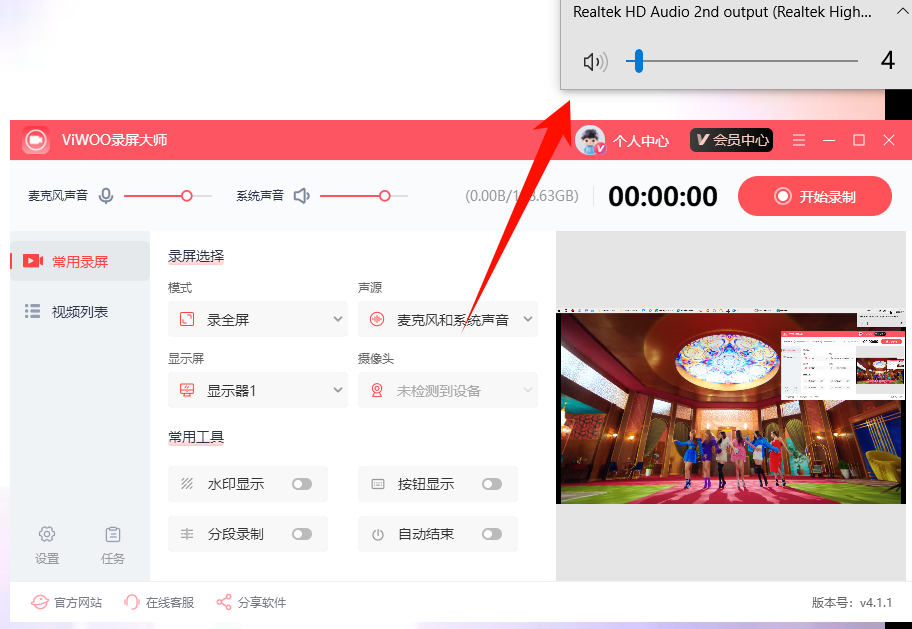
Task: Collapse the Realtek audio device chevron
Action: click(903, 10)
